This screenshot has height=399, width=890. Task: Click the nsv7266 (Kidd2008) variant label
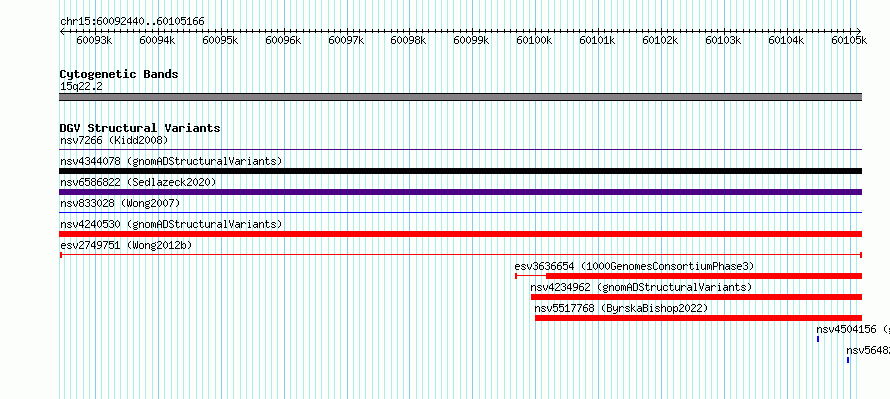[114, 140]
